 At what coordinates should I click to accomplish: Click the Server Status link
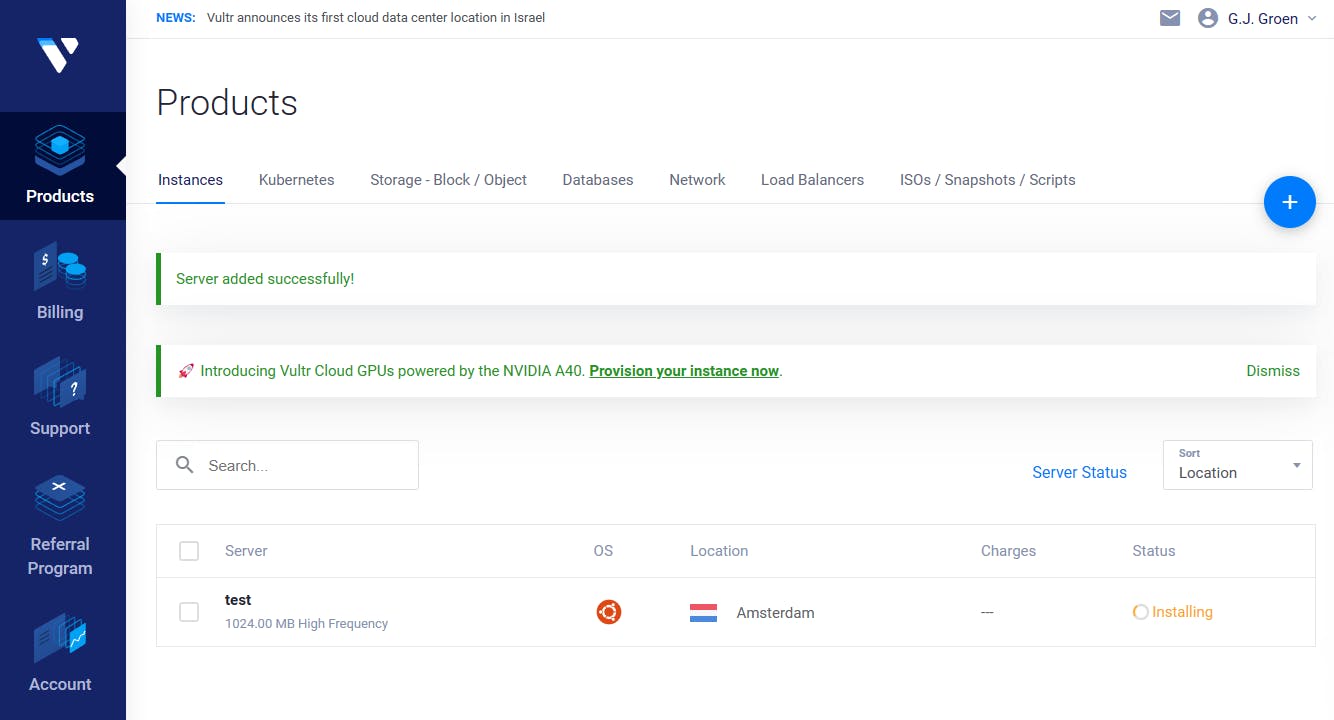point(1079,472)
